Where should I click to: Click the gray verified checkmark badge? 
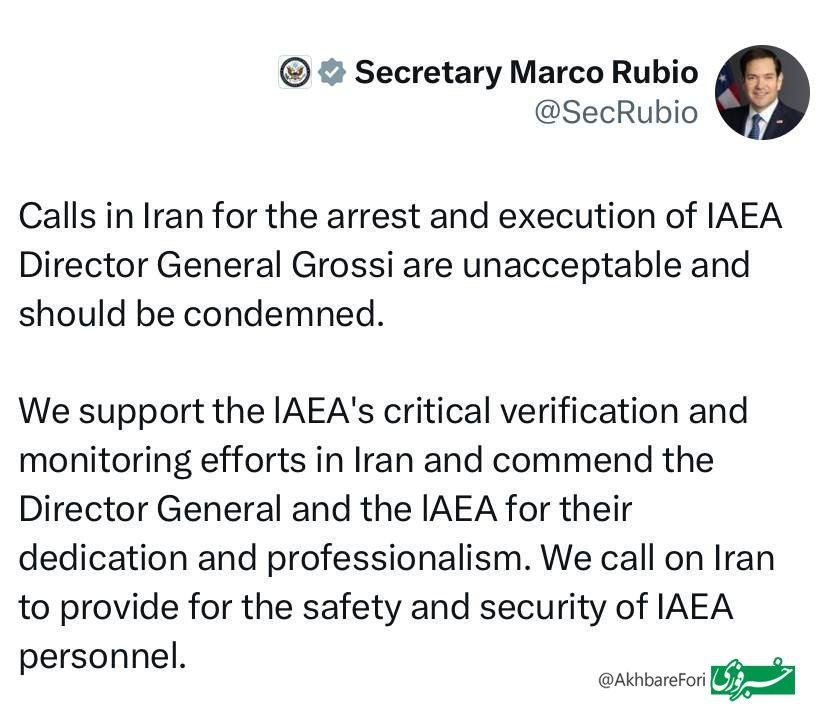coord(332,72)
